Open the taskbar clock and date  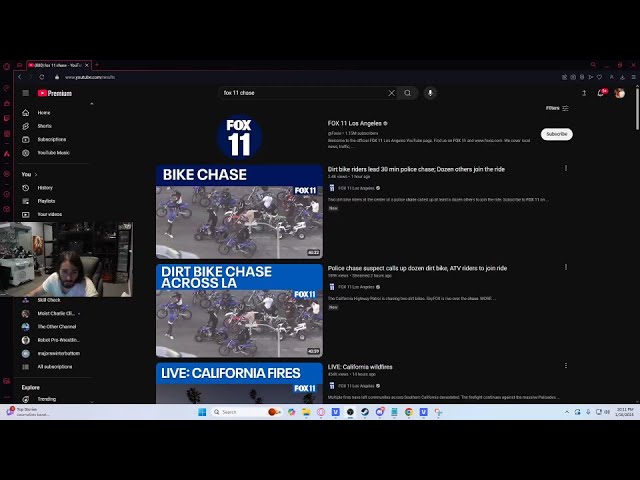(625, 412)
